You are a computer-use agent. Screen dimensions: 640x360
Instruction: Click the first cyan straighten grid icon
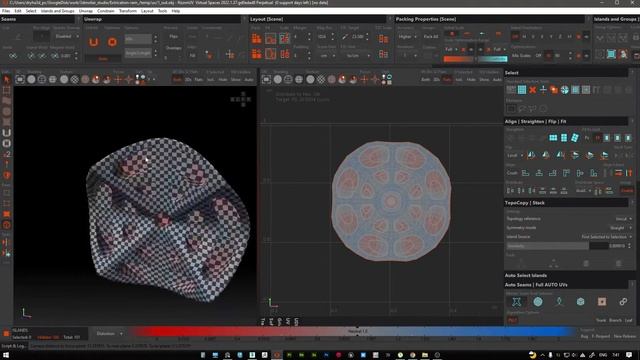(553, 138)
